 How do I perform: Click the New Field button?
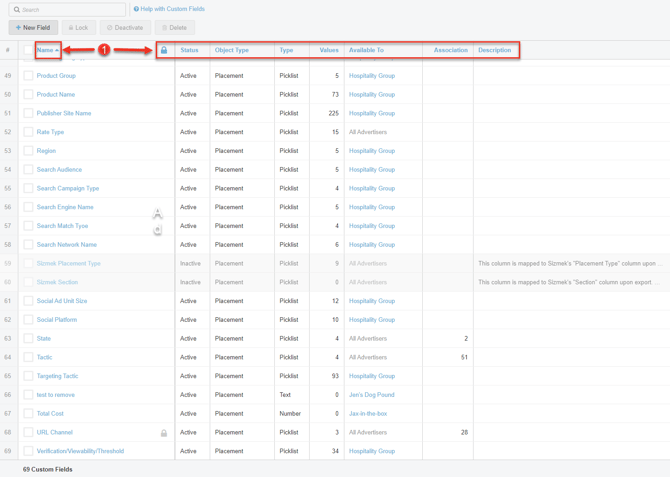click(33, 27)
